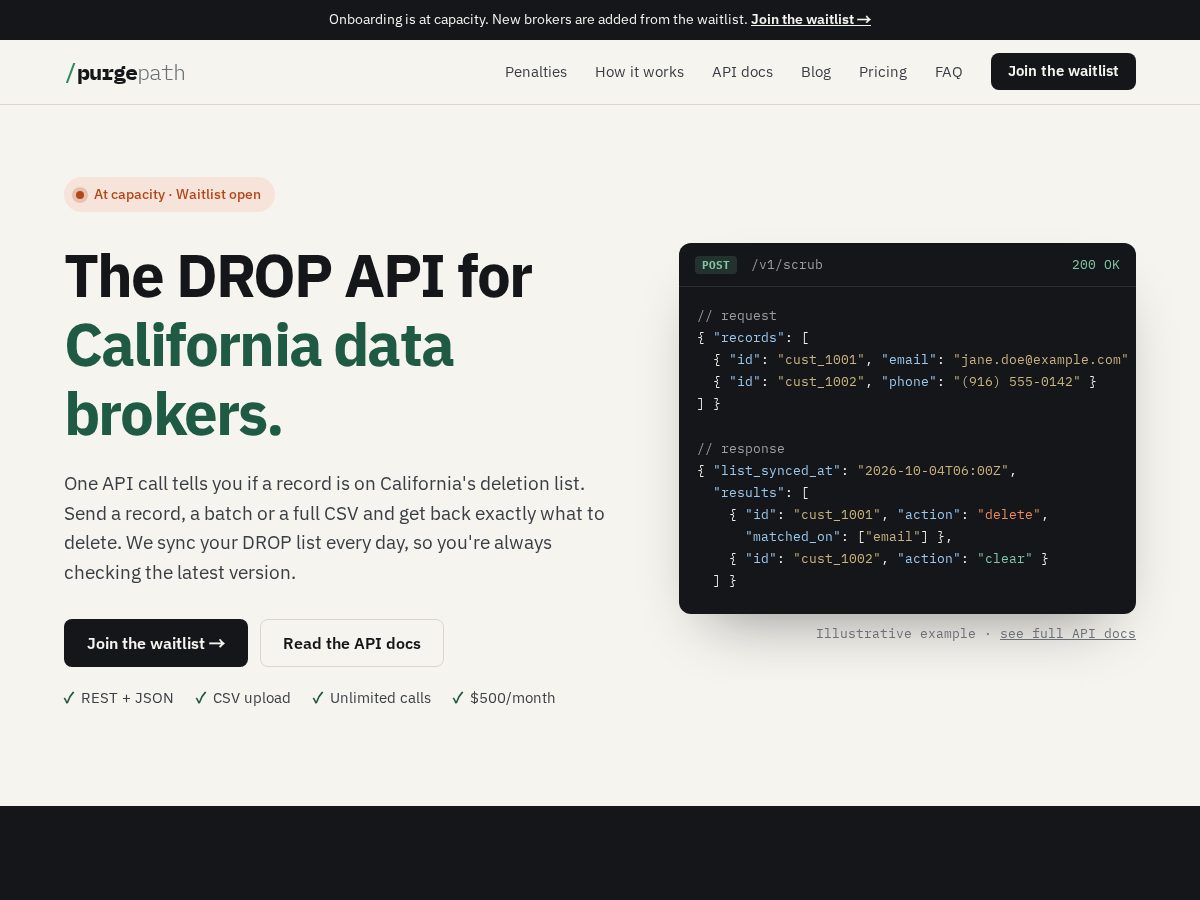
Task: Open the How it works nav item
Action: [639, 72]
